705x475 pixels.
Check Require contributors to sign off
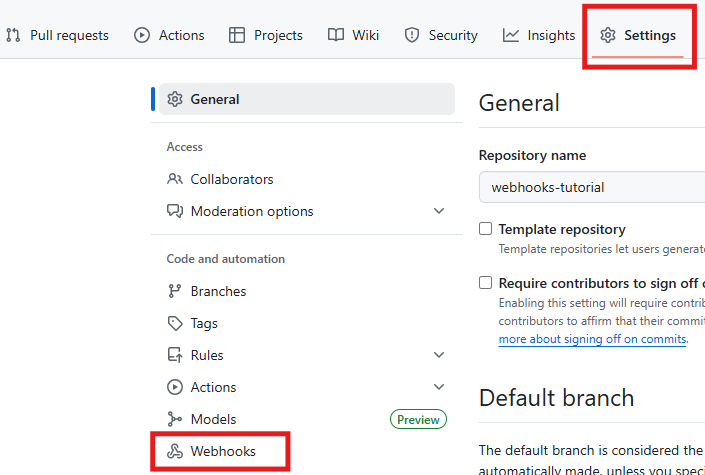(x=486, y=282)
